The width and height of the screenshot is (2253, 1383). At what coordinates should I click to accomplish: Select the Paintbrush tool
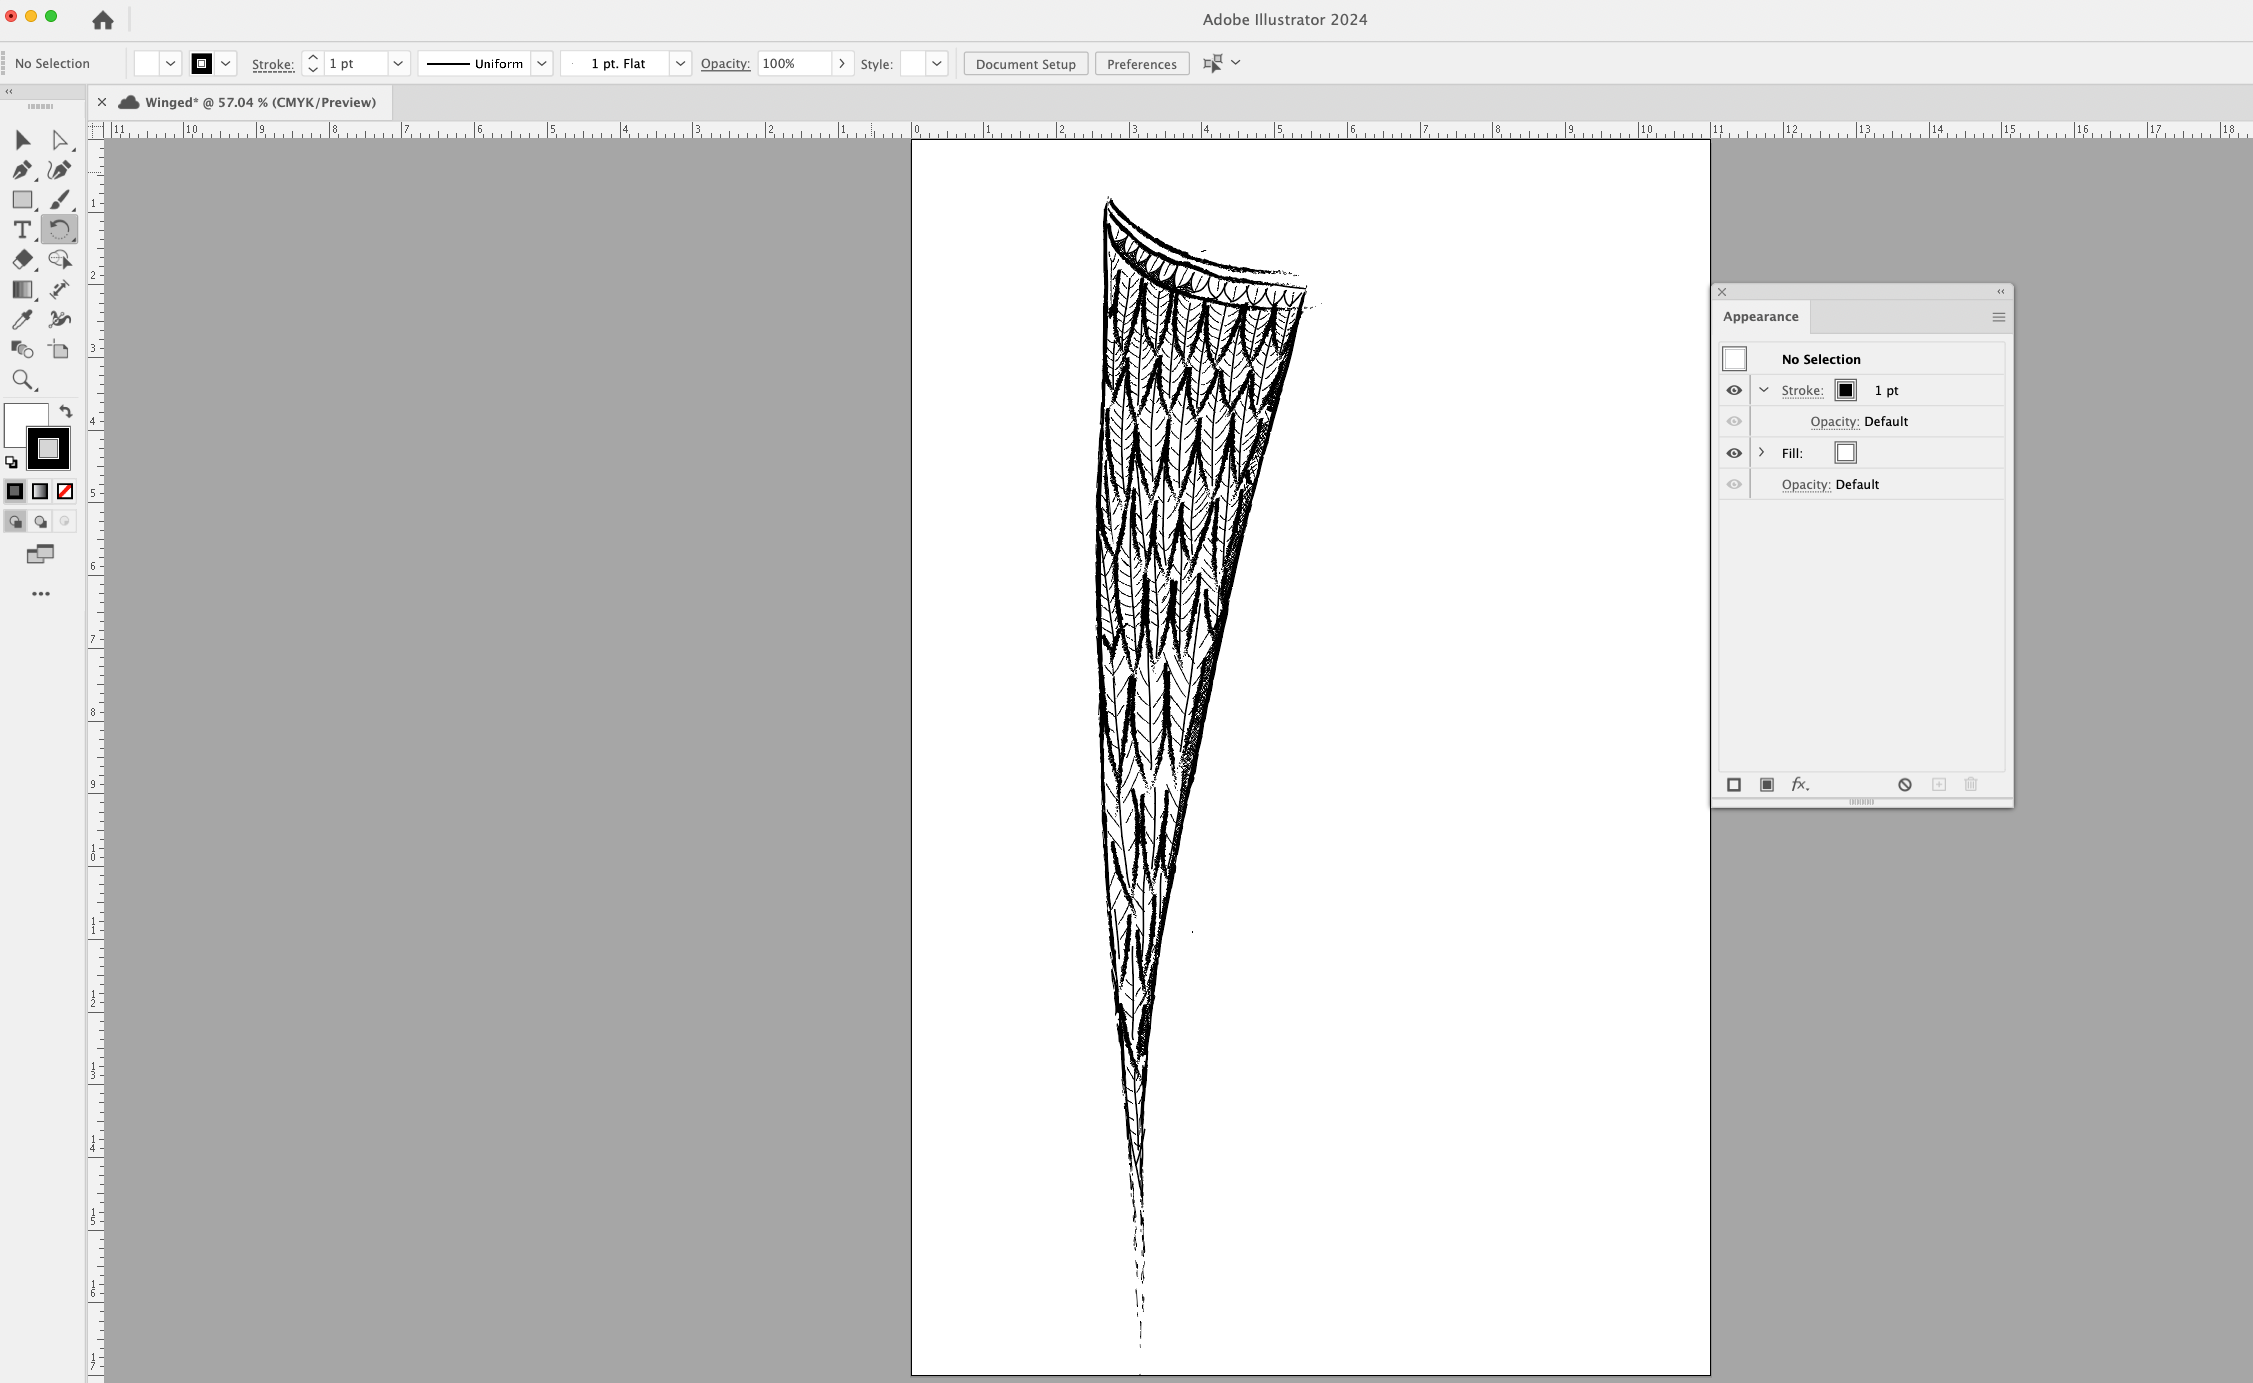tap(60, 199)
